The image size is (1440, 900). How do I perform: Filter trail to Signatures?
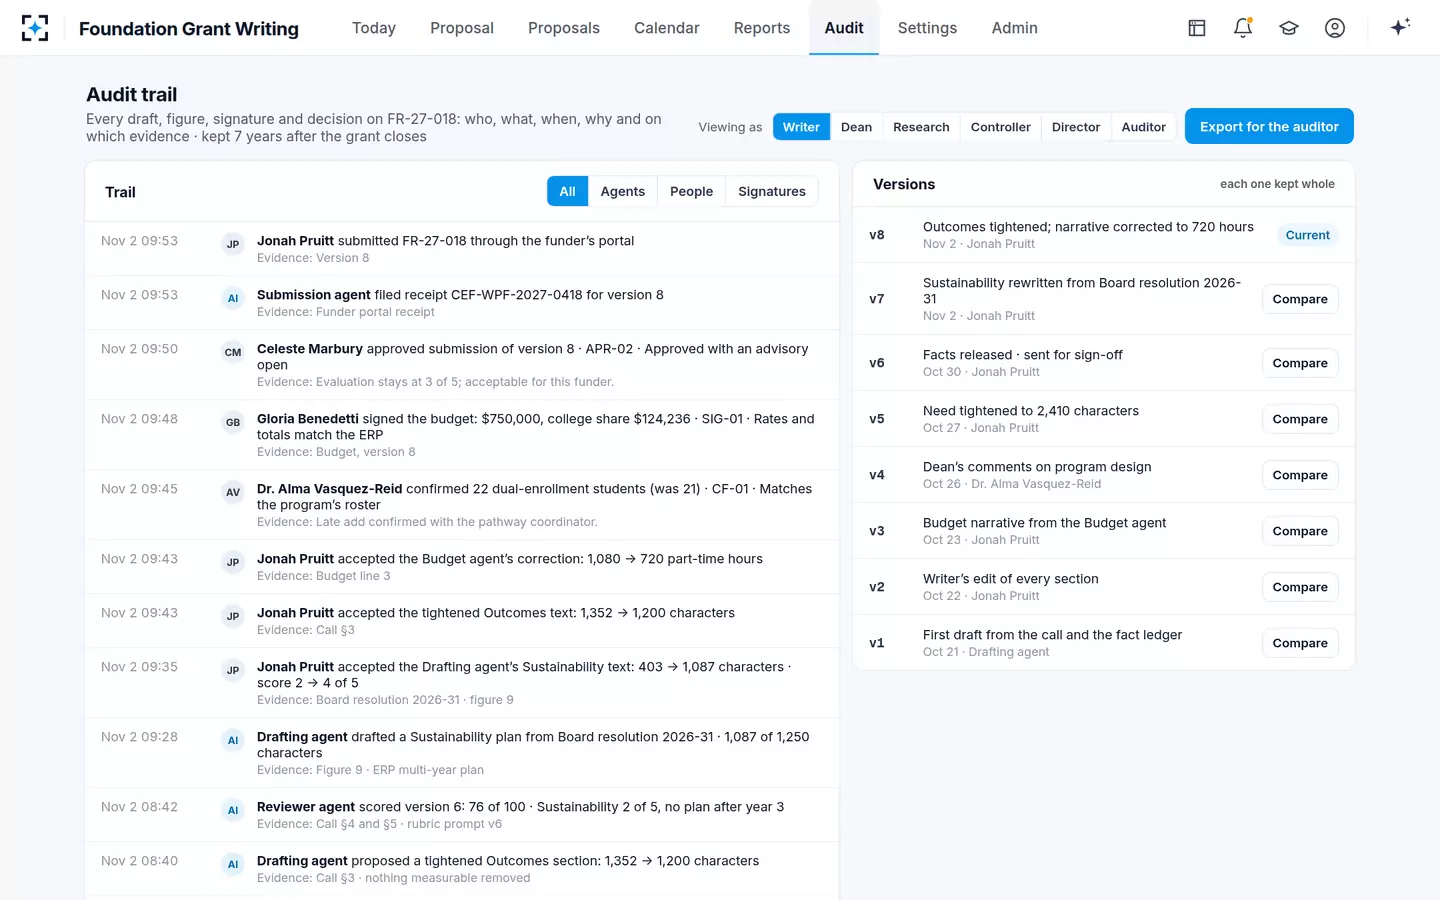[x=771, y=191]
